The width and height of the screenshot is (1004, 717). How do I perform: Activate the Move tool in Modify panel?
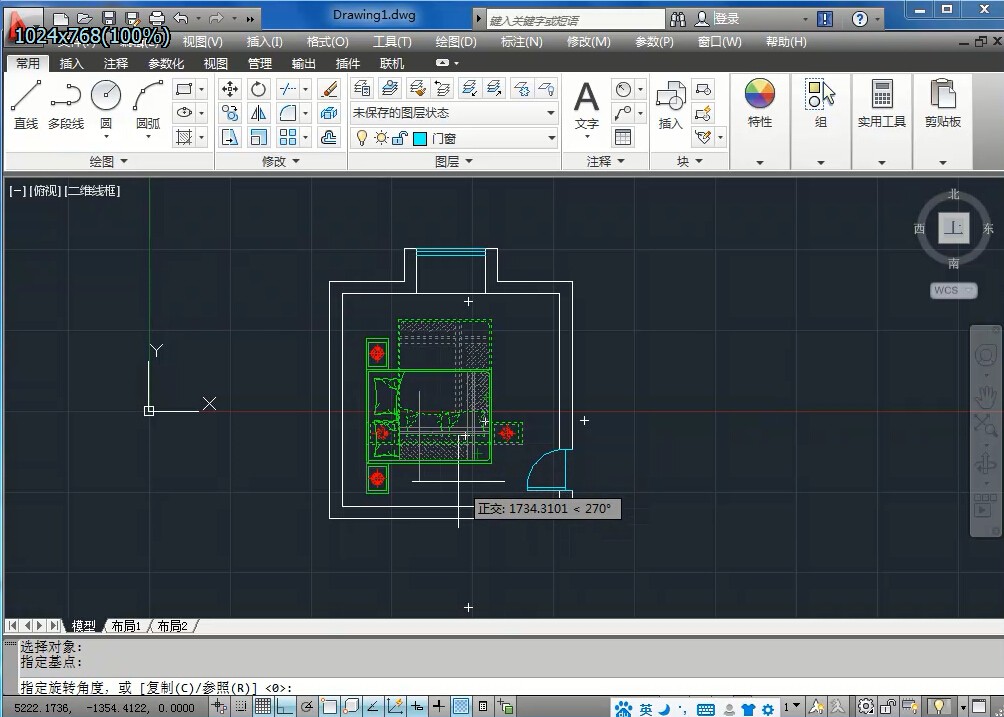point(230,89)
